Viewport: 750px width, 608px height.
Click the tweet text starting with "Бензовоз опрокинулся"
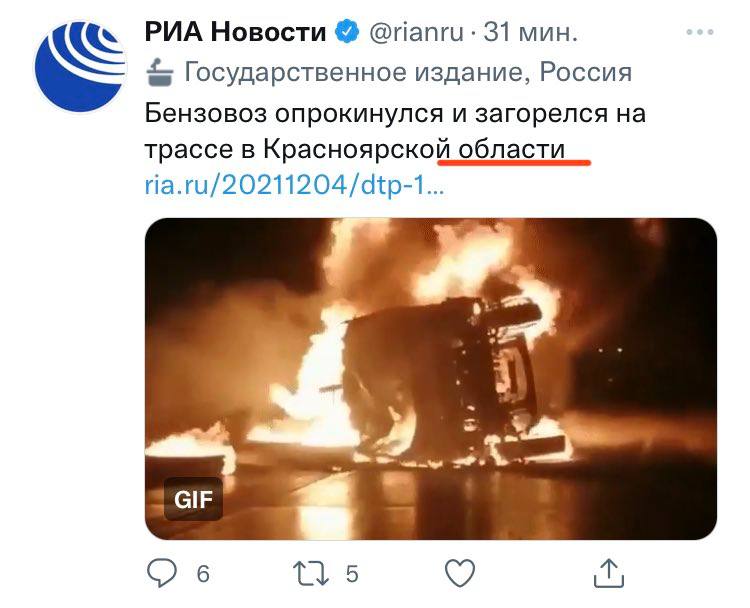point(395,131)
